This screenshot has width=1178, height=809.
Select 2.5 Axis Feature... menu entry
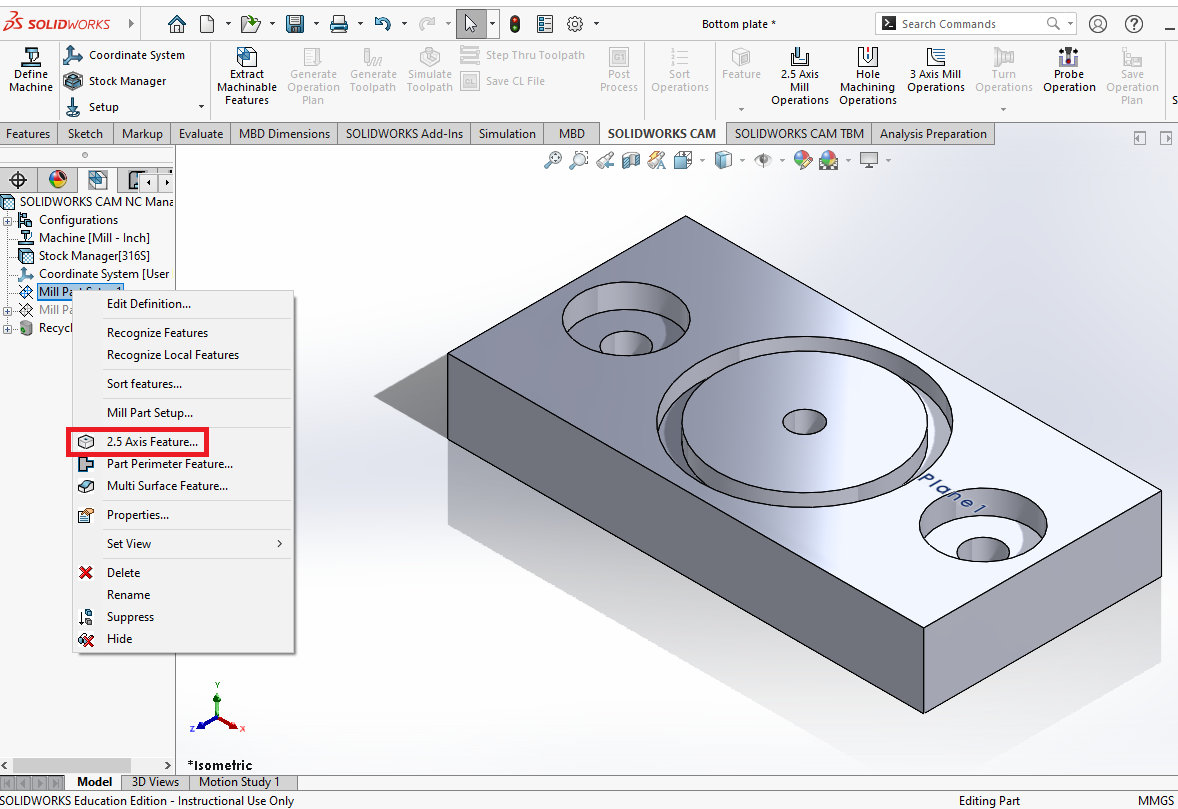pyautogui.click(x=183, y=442)
